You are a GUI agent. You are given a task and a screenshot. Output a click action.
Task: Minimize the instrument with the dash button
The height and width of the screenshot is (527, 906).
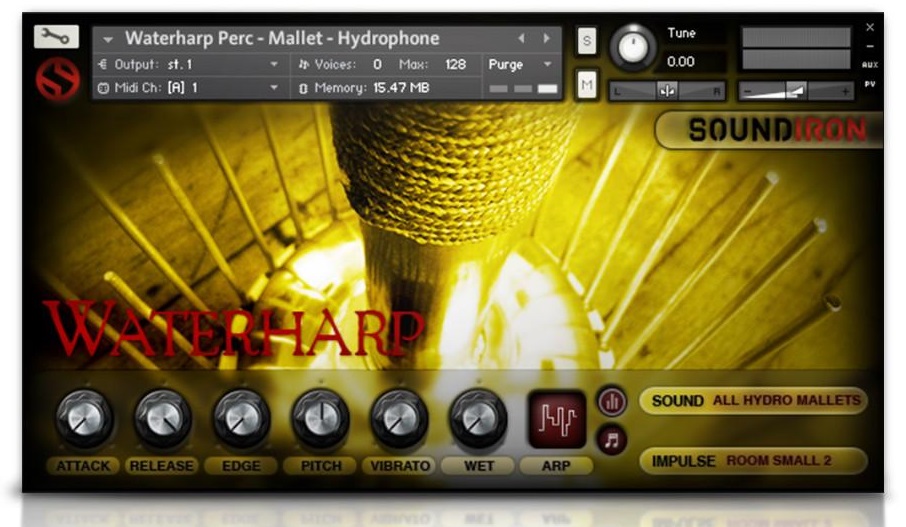tap(870, 46)
